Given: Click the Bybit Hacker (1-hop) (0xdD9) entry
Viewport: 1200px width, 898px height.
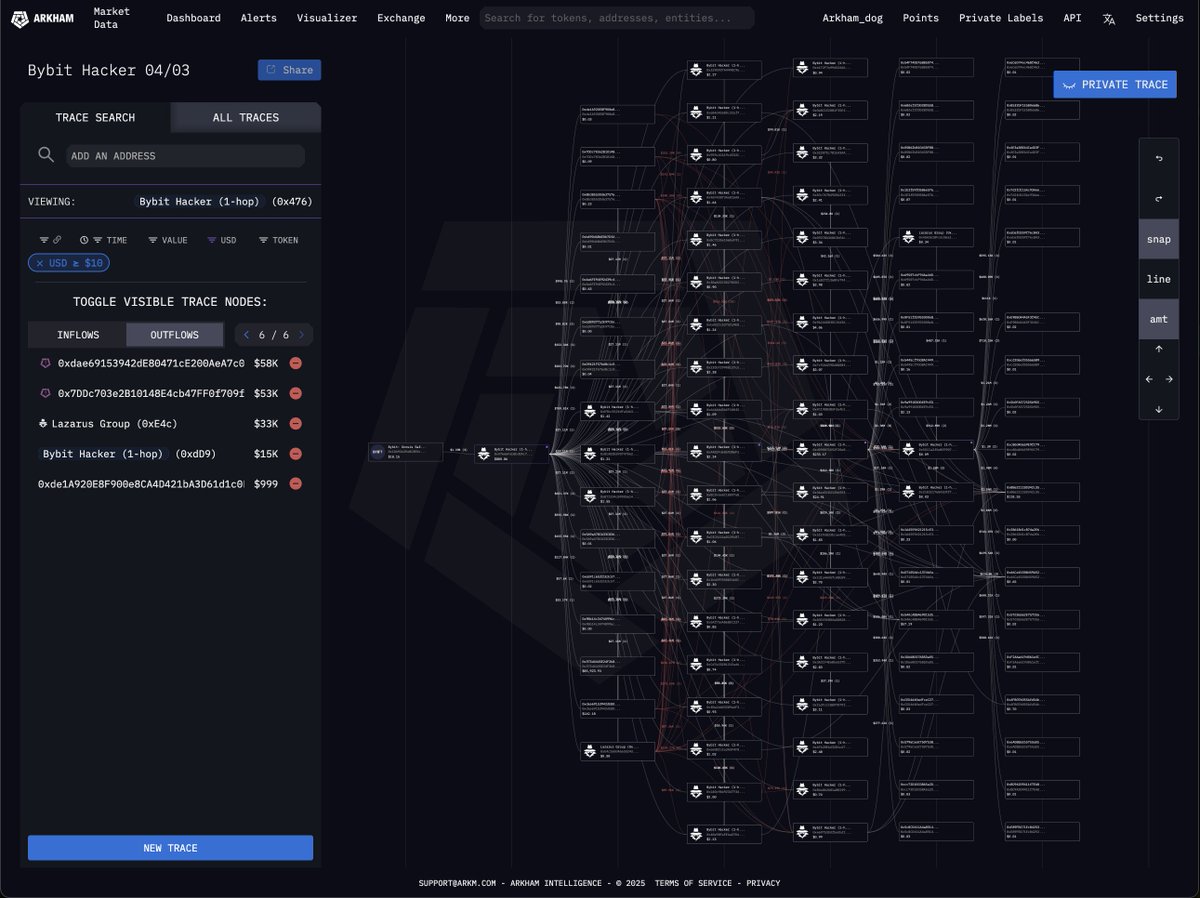Looking at the screenshot, I should click(x=127, y=454).
